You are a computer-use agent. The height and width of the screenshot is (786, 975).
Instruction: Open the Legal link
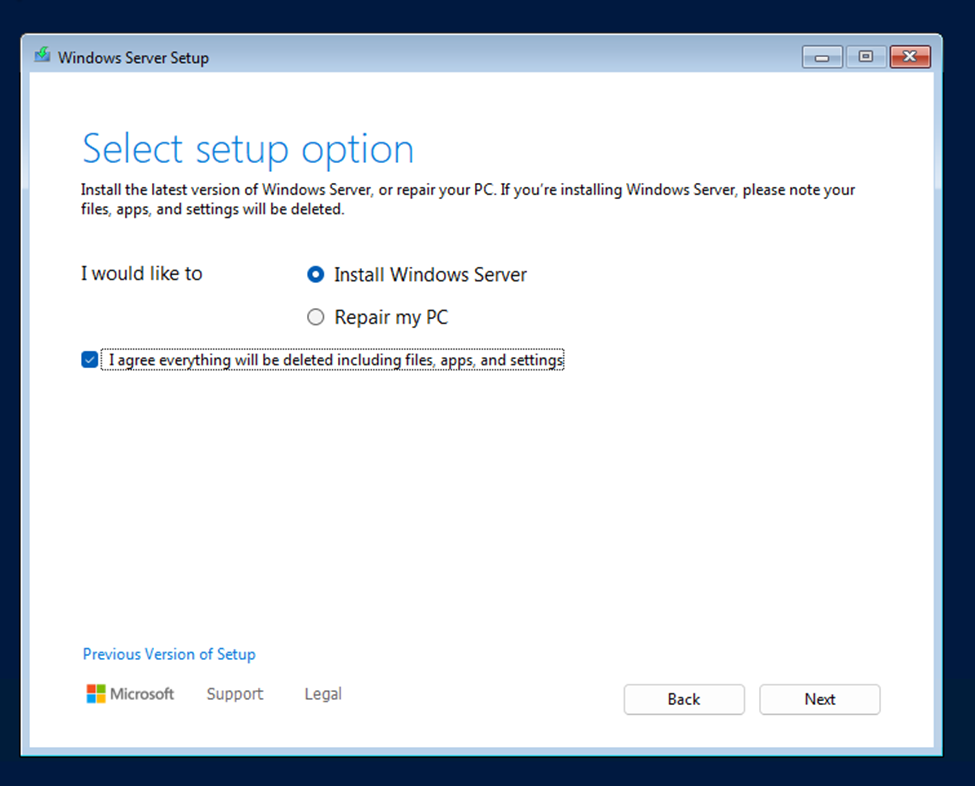point(323,693)
